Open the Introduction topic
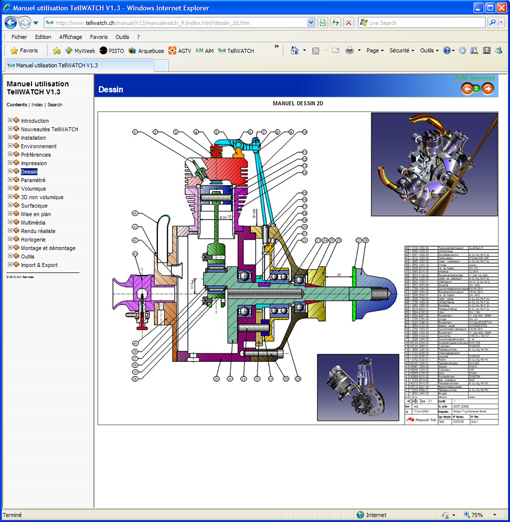This screenshot has width=510, height=522. tap(35, 121)
